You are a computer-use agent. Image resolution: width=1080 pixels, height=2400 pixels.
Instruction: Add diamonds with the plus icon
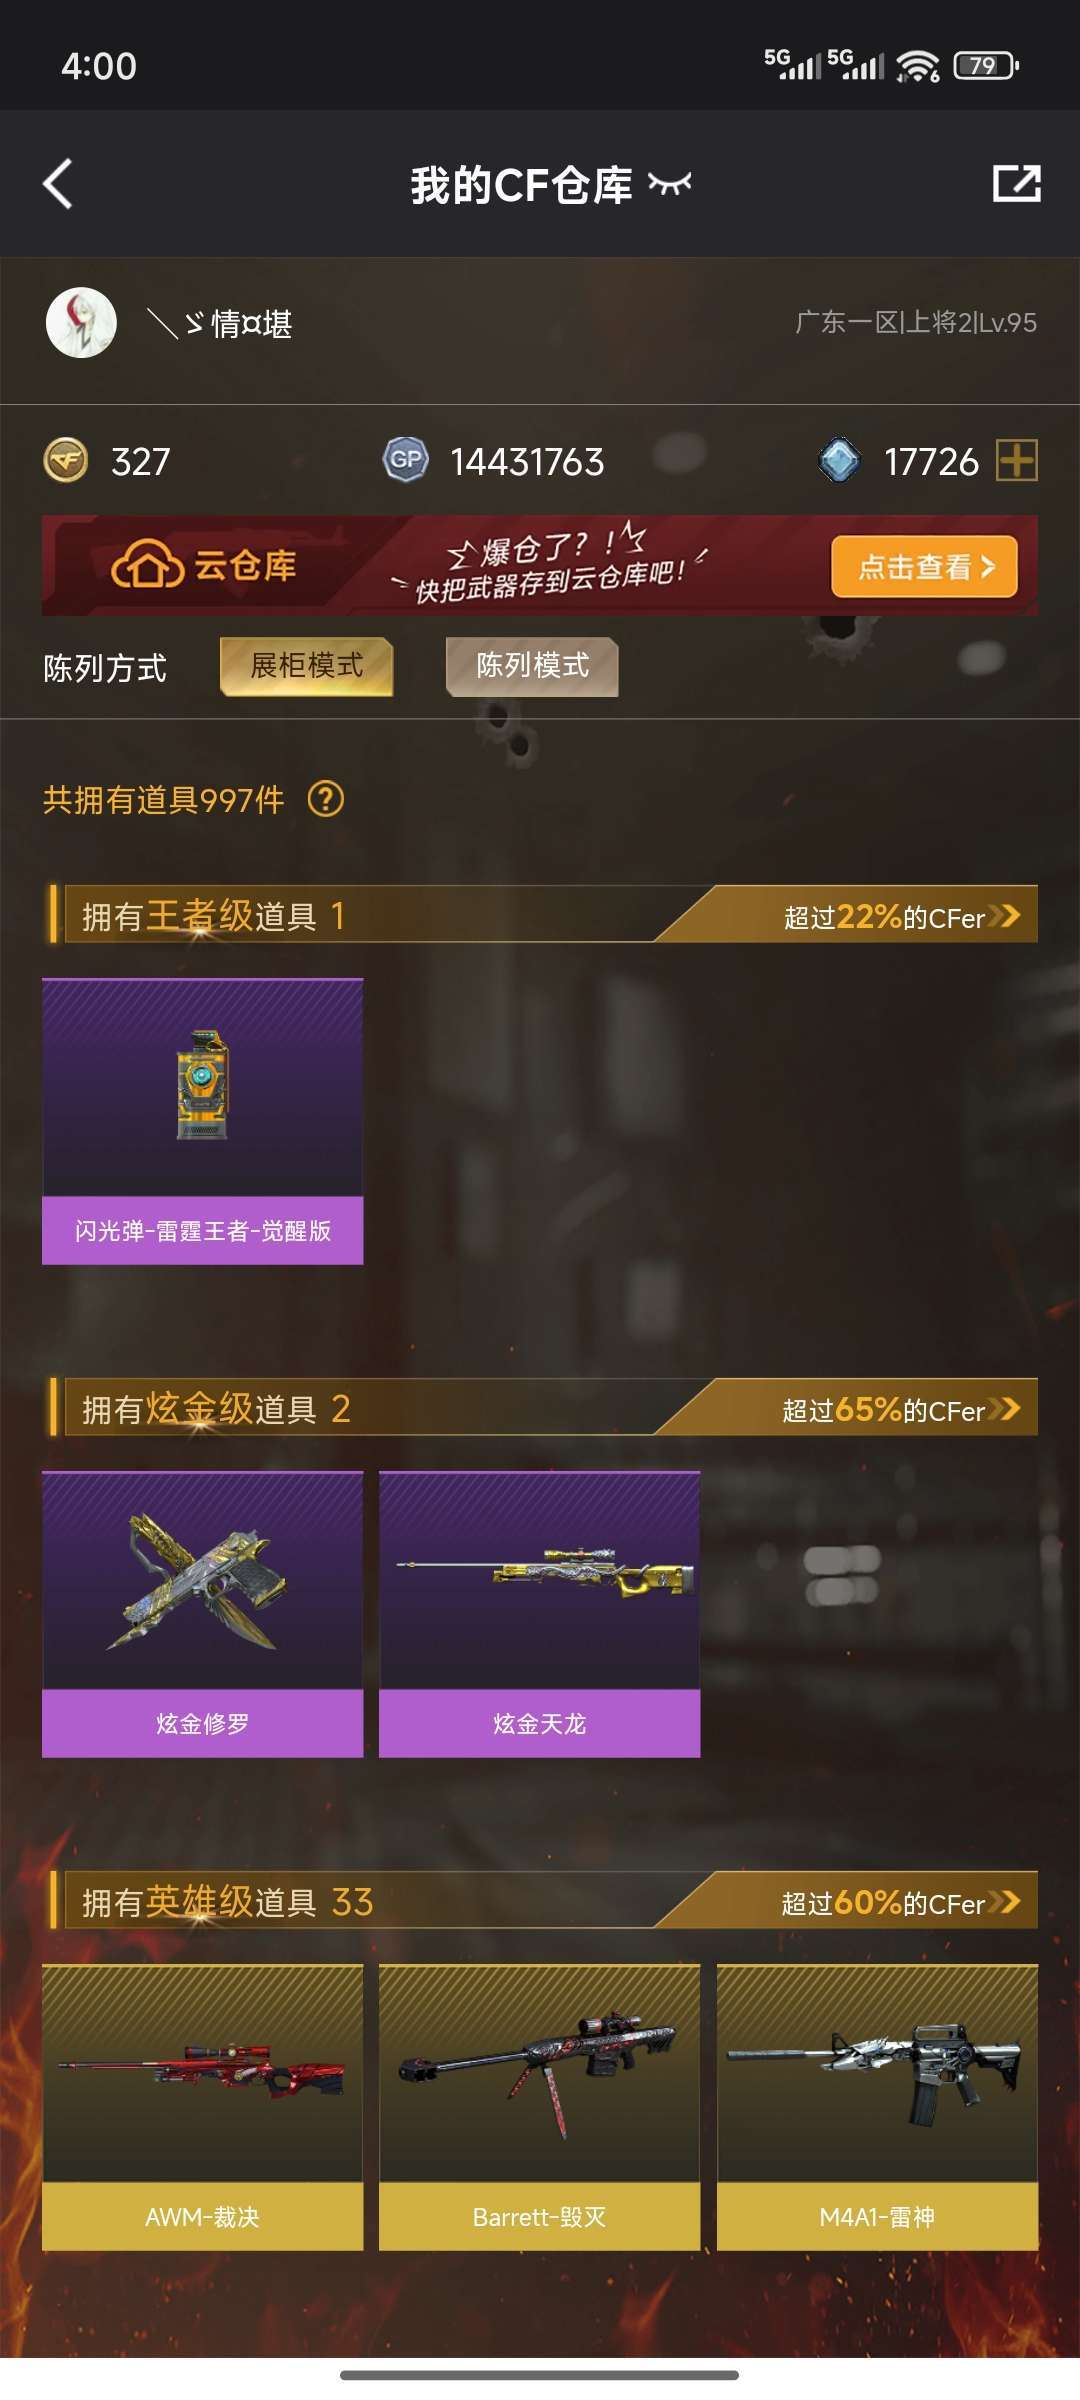pyautogui.click(x=1017, y=461)
